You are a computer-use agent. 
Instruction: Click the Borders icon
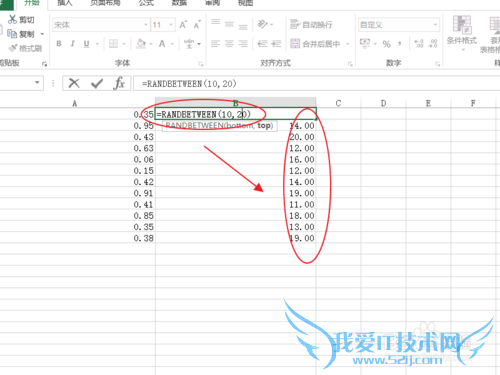tap(113, 44)
